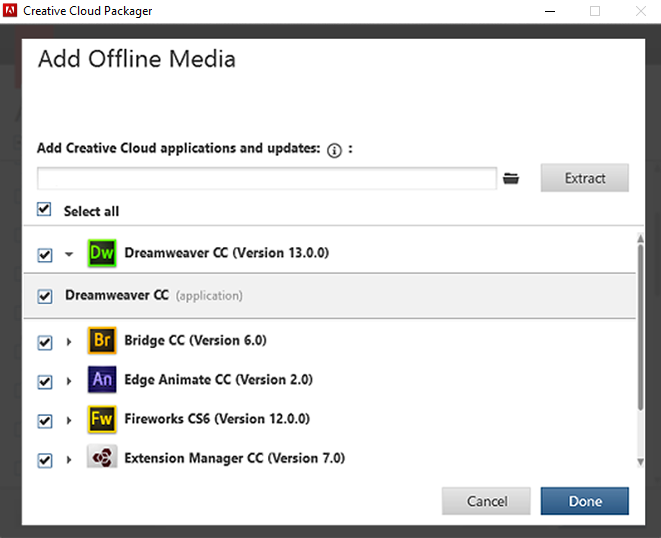661x538 pixels.
Task: Click the Fireworks CS6 icon
Action: pyautogui.click(x=102, y=419)
